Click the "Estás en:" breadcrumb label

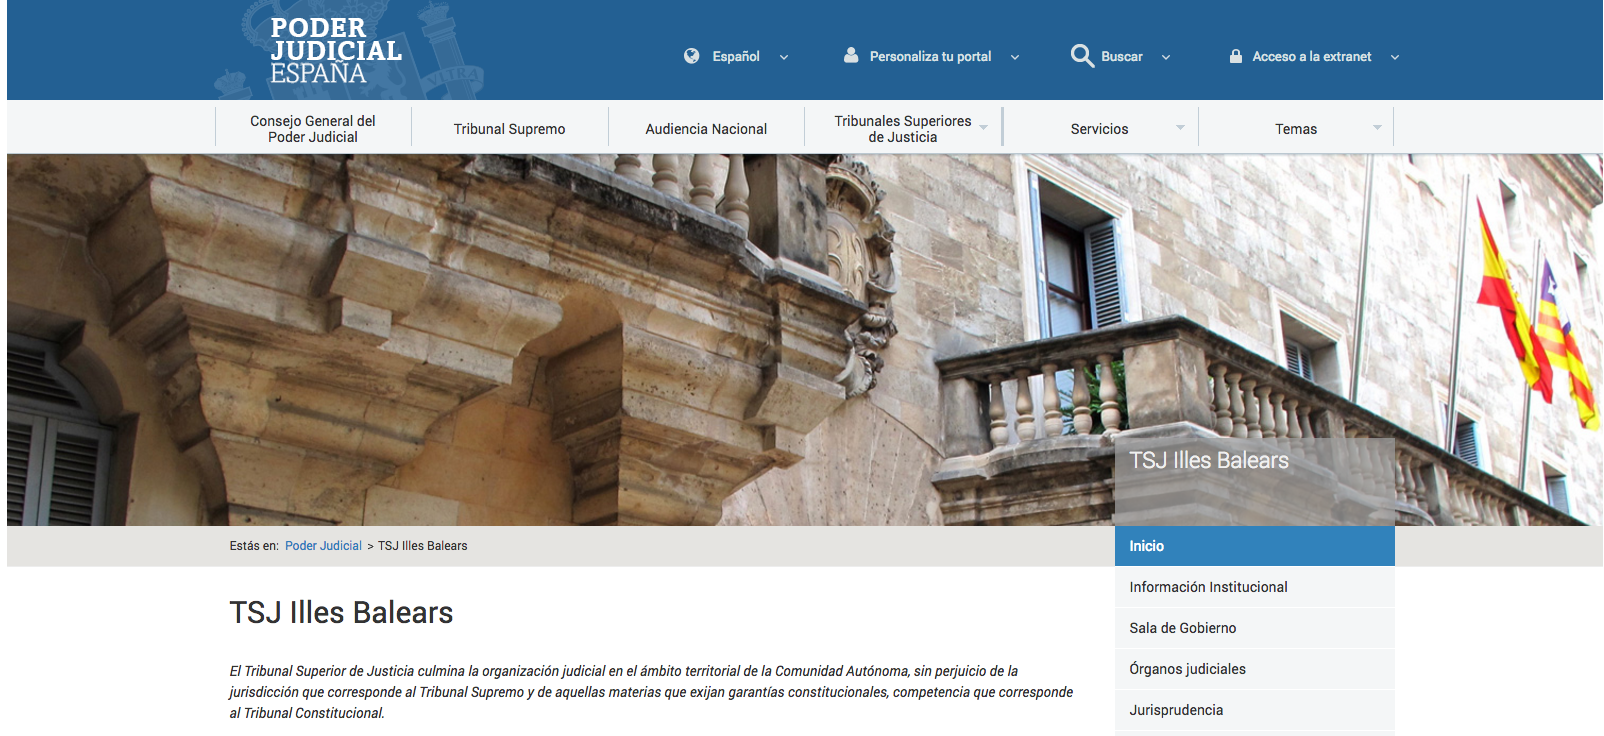(x=254, y=546)
